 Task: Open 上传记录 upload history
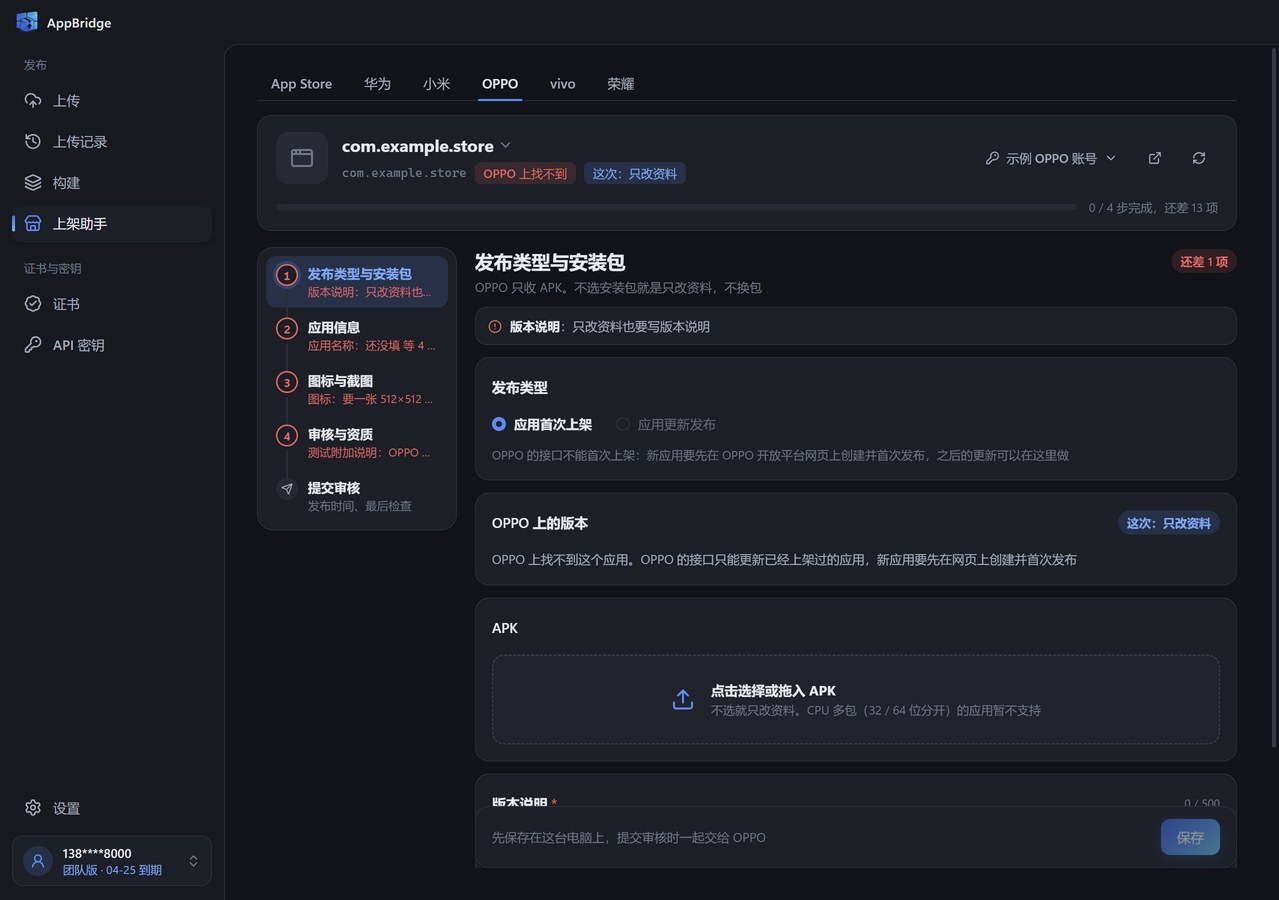pos(112,142)
